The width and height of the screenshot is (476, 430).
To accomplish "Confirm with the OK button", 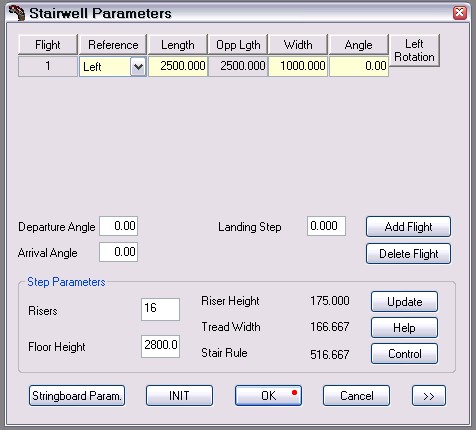I will 268,396.
